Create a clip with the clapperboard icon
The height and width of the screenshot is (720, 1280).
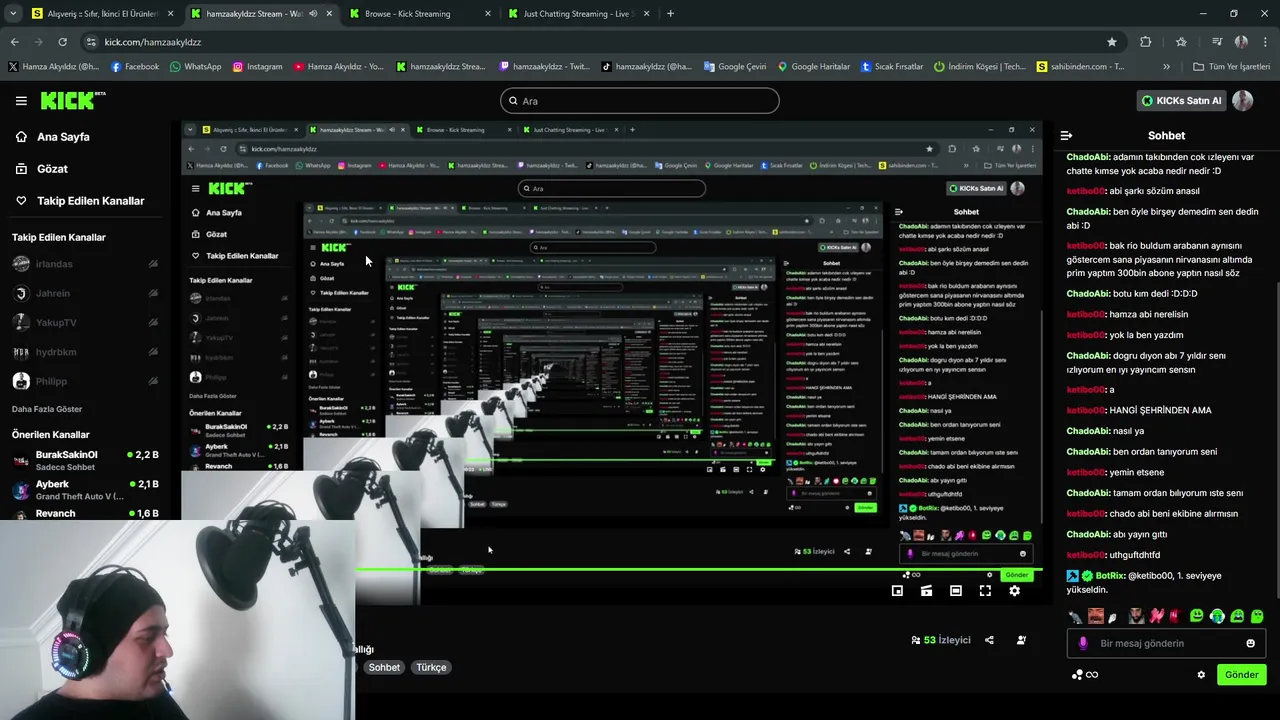pyautogui.click(x=926, y=591)
